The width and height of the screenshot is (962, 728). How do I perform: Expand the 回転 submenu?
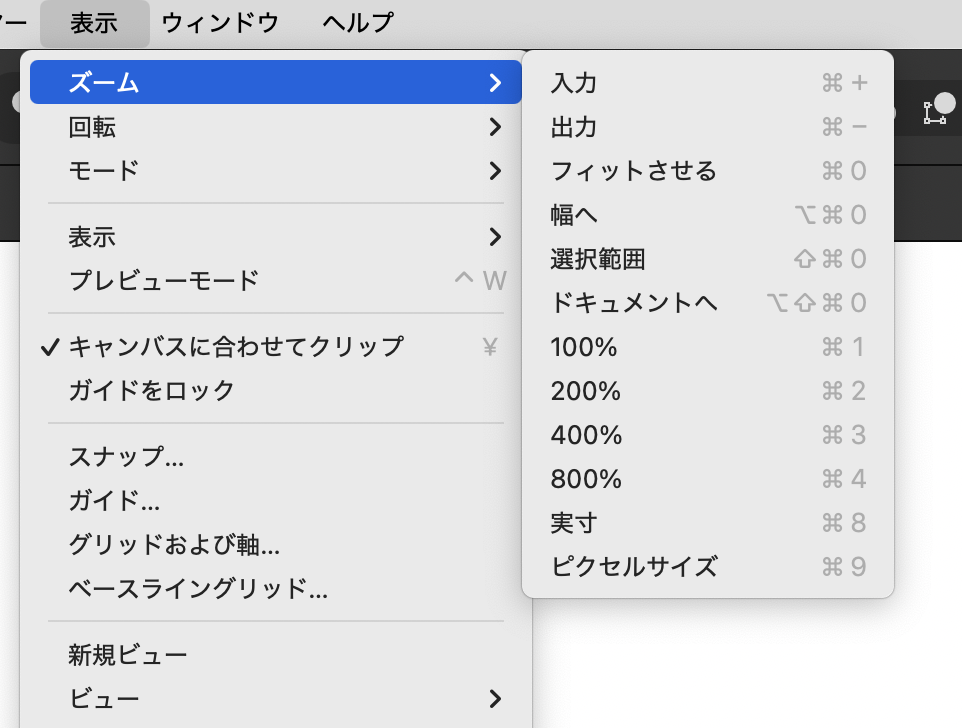[92, 127]
